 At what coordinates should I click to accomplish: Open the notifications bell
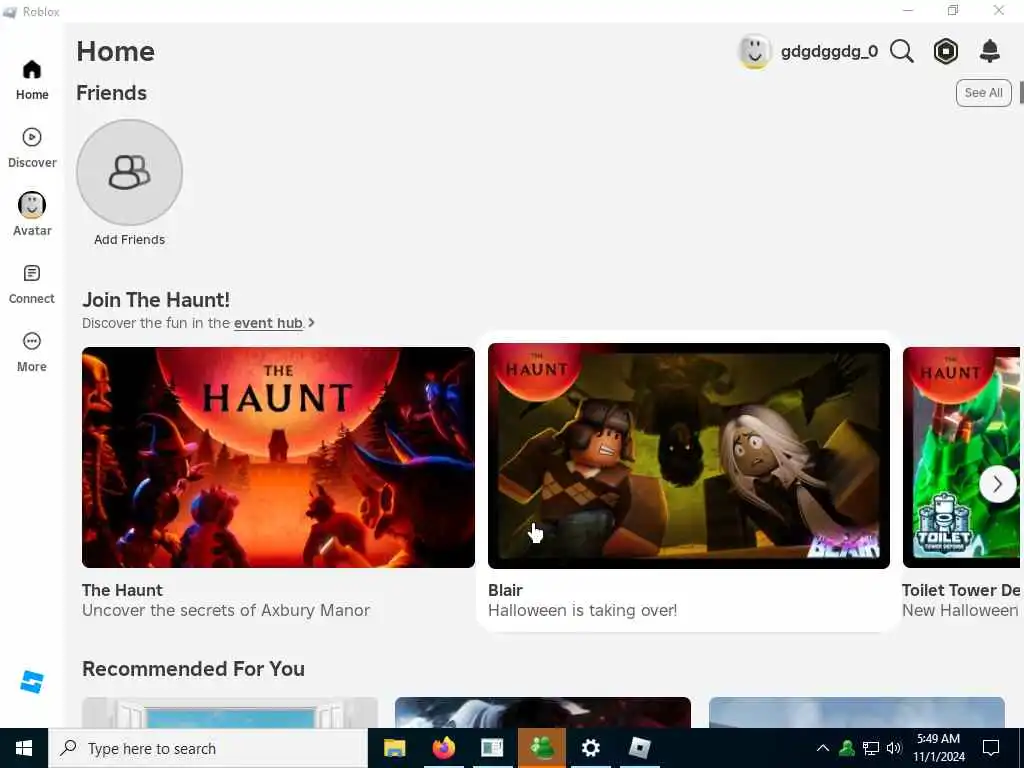990,51
